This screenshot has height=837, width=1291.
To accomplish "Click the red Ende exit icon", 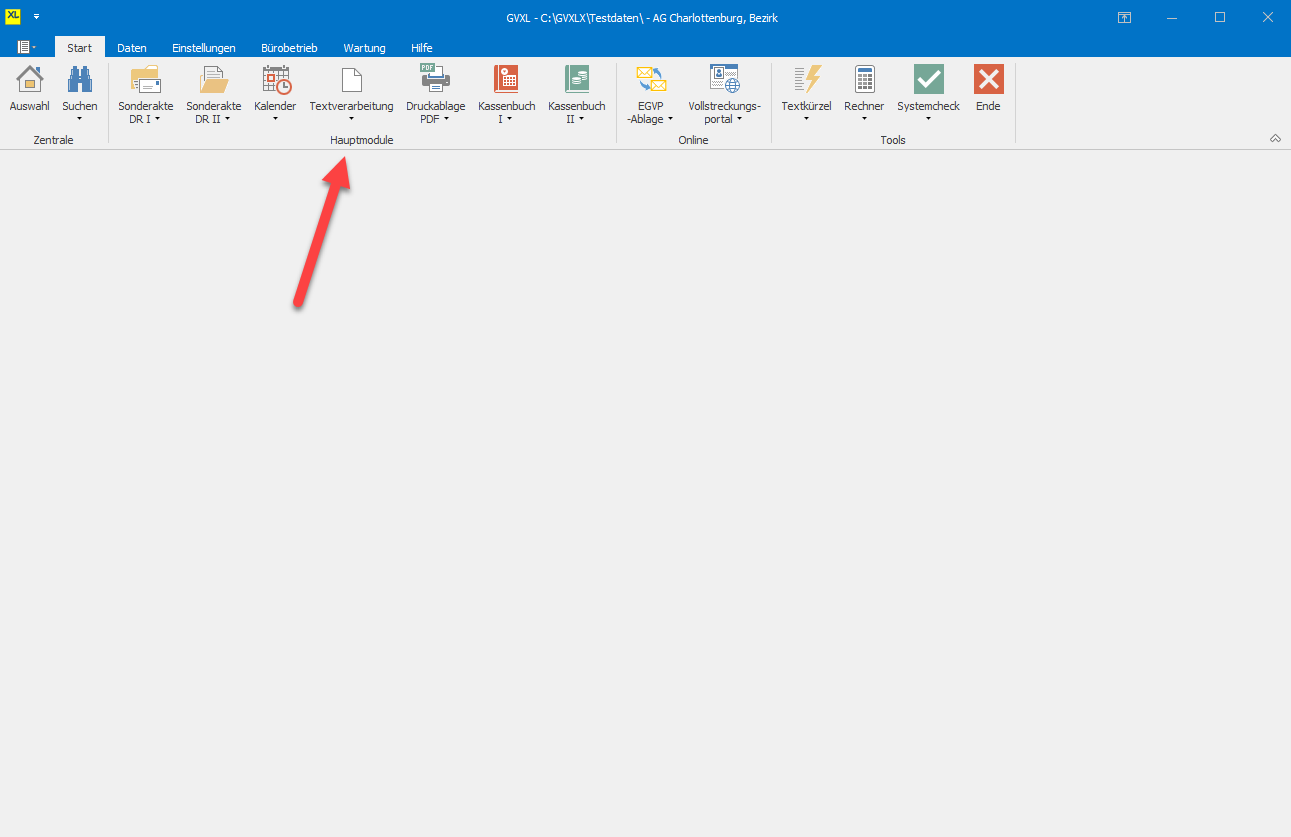I will tap(988, 80).
